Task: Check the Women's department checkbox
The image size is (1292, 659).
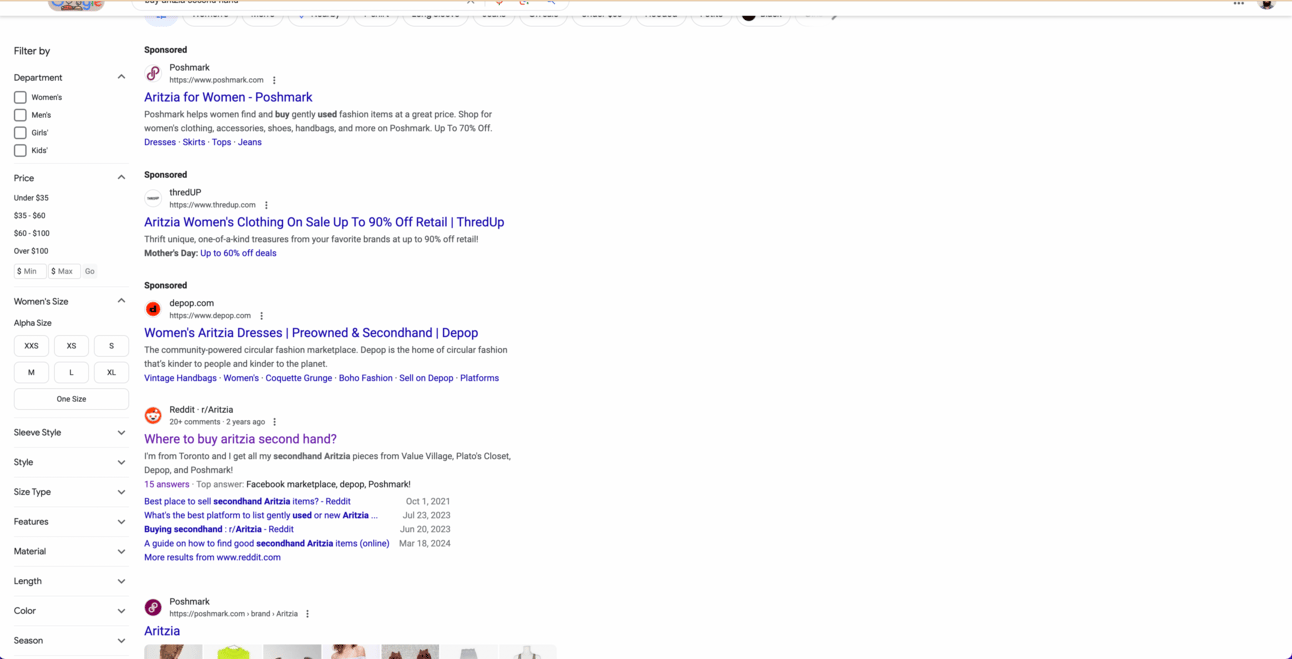Action: [x=20, y=97]
